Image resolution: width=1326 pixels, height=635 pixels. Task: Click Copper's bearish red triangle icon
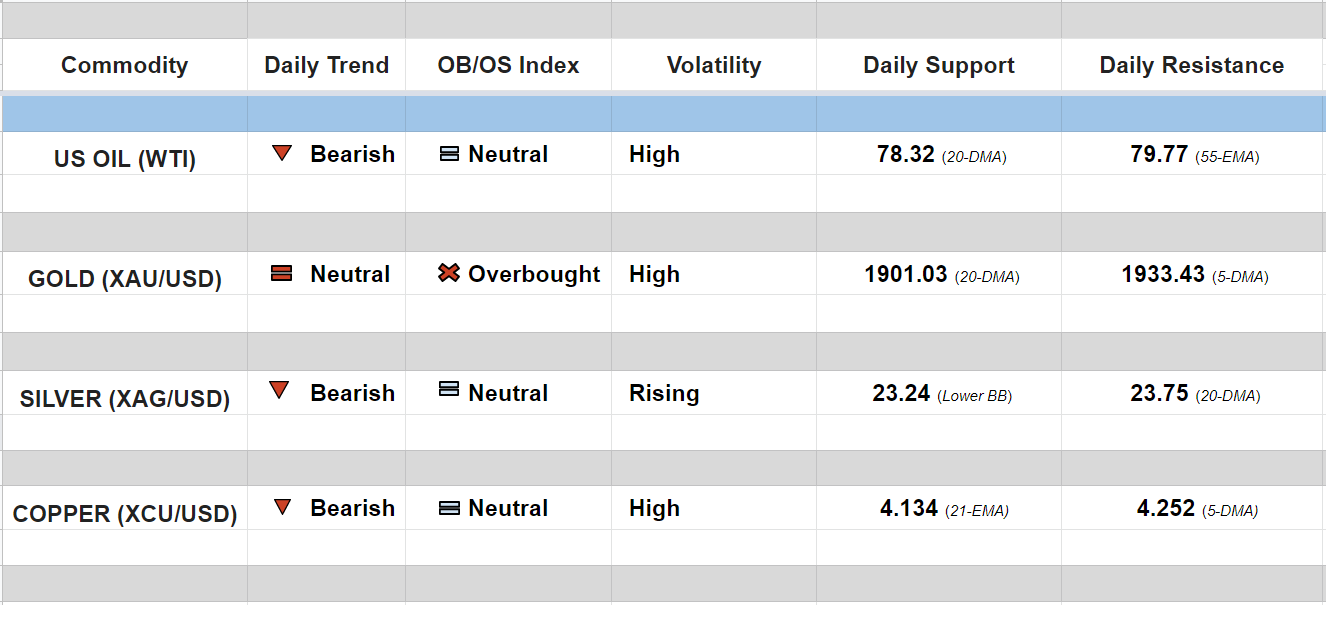(282, 507)
